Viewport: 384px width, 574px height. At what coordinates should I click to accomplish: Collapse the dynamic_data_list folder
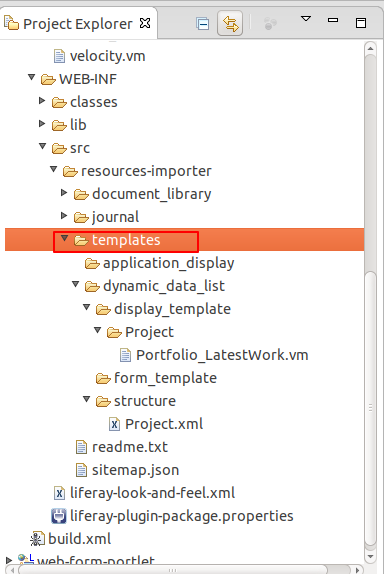pos(75,284)
